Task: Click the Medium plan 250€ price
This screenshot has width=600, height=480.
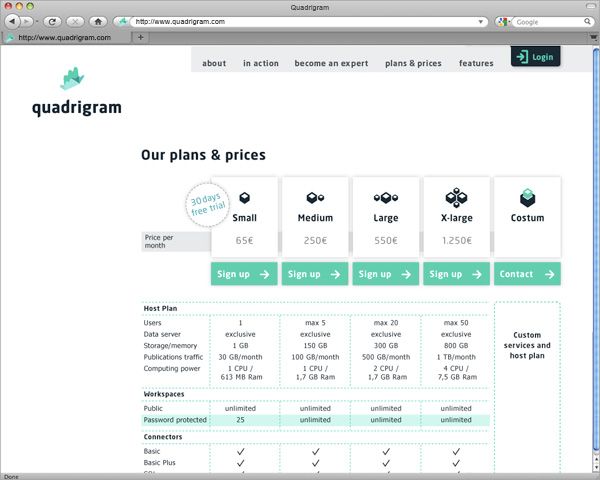Action: [315, 240]
